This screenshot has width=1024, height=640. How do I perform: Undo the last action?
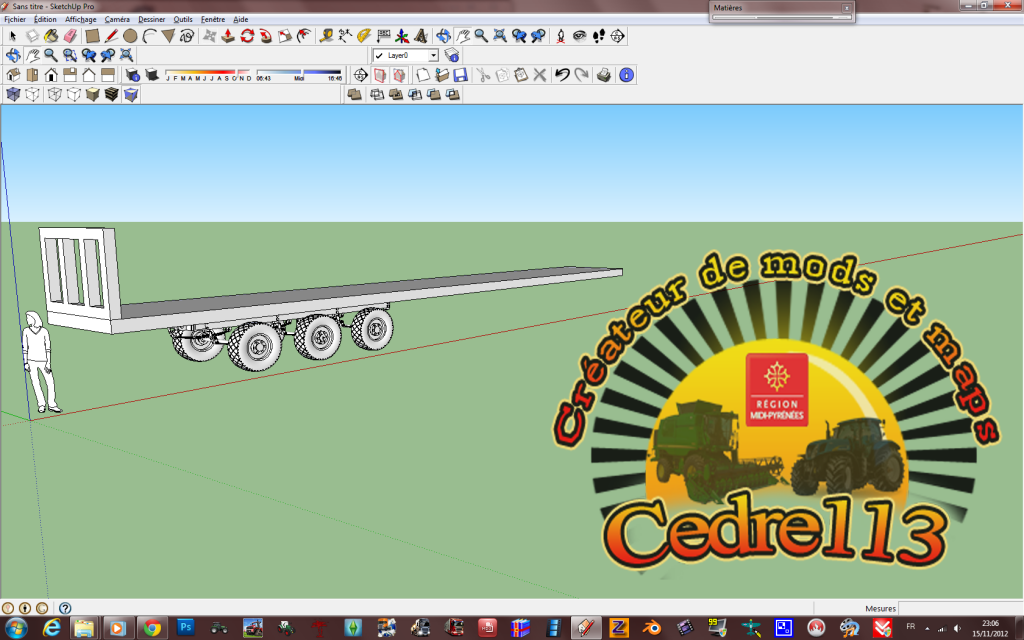click(562, 75)
